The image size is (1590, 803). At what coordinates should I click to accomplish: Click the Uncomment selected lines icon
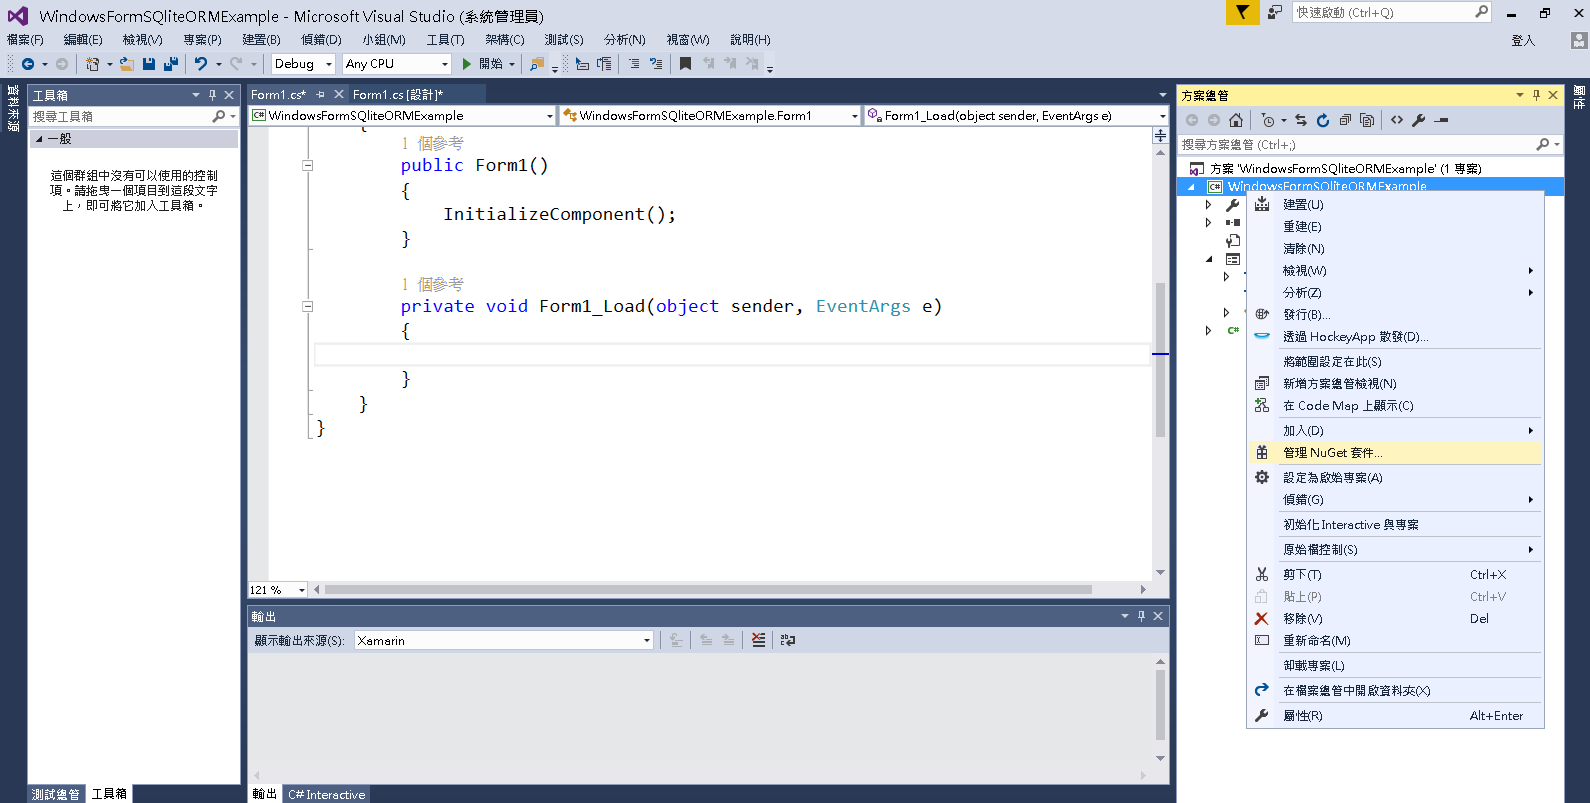pyautogui.click(x=656, y=64)
